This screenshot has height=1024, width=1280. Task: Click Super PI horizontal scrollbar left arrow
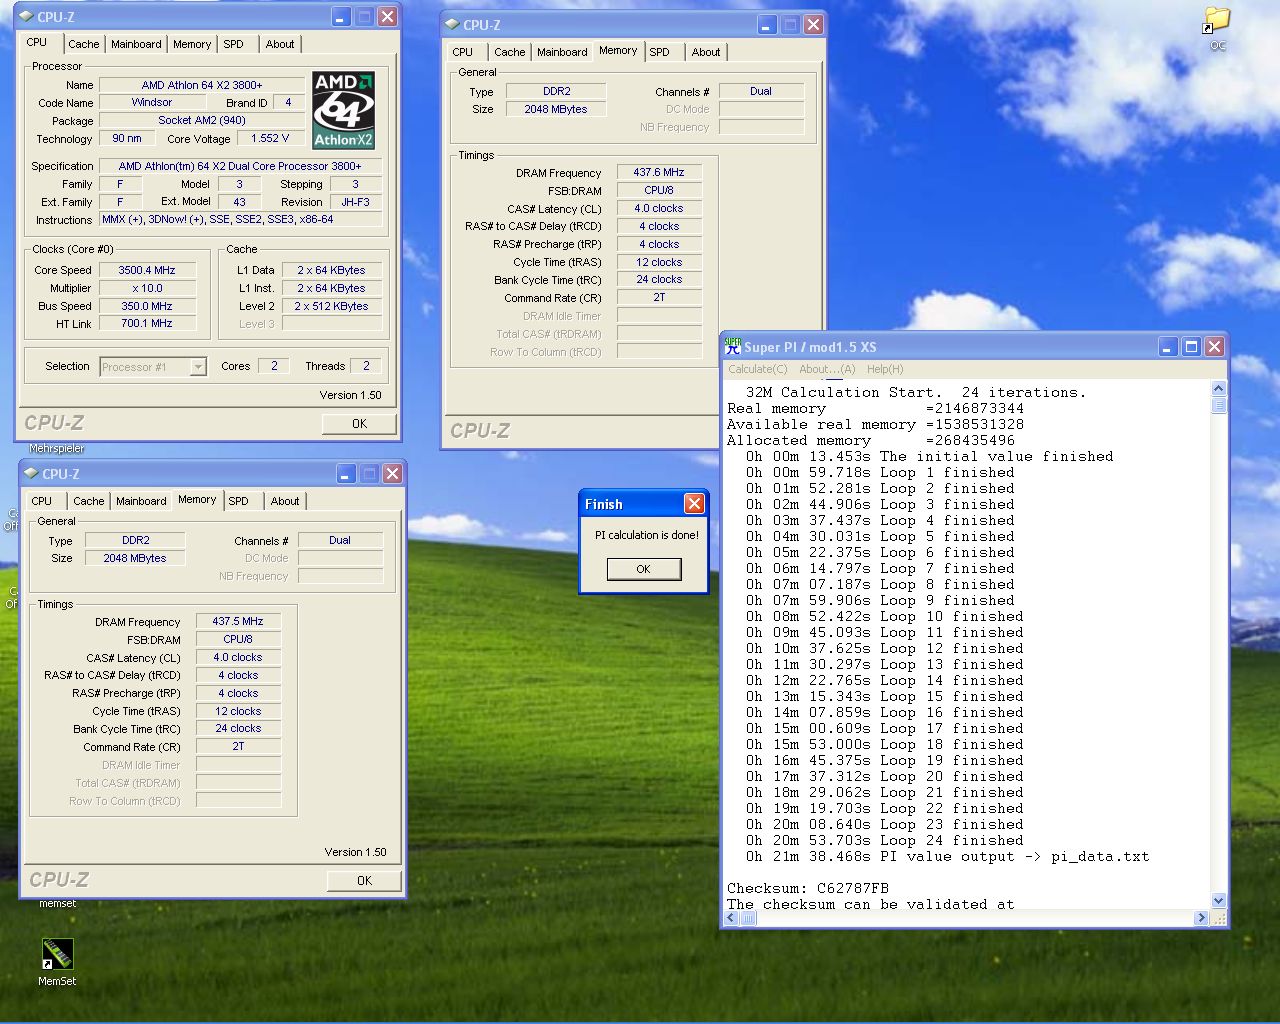[x=731, y=918]
